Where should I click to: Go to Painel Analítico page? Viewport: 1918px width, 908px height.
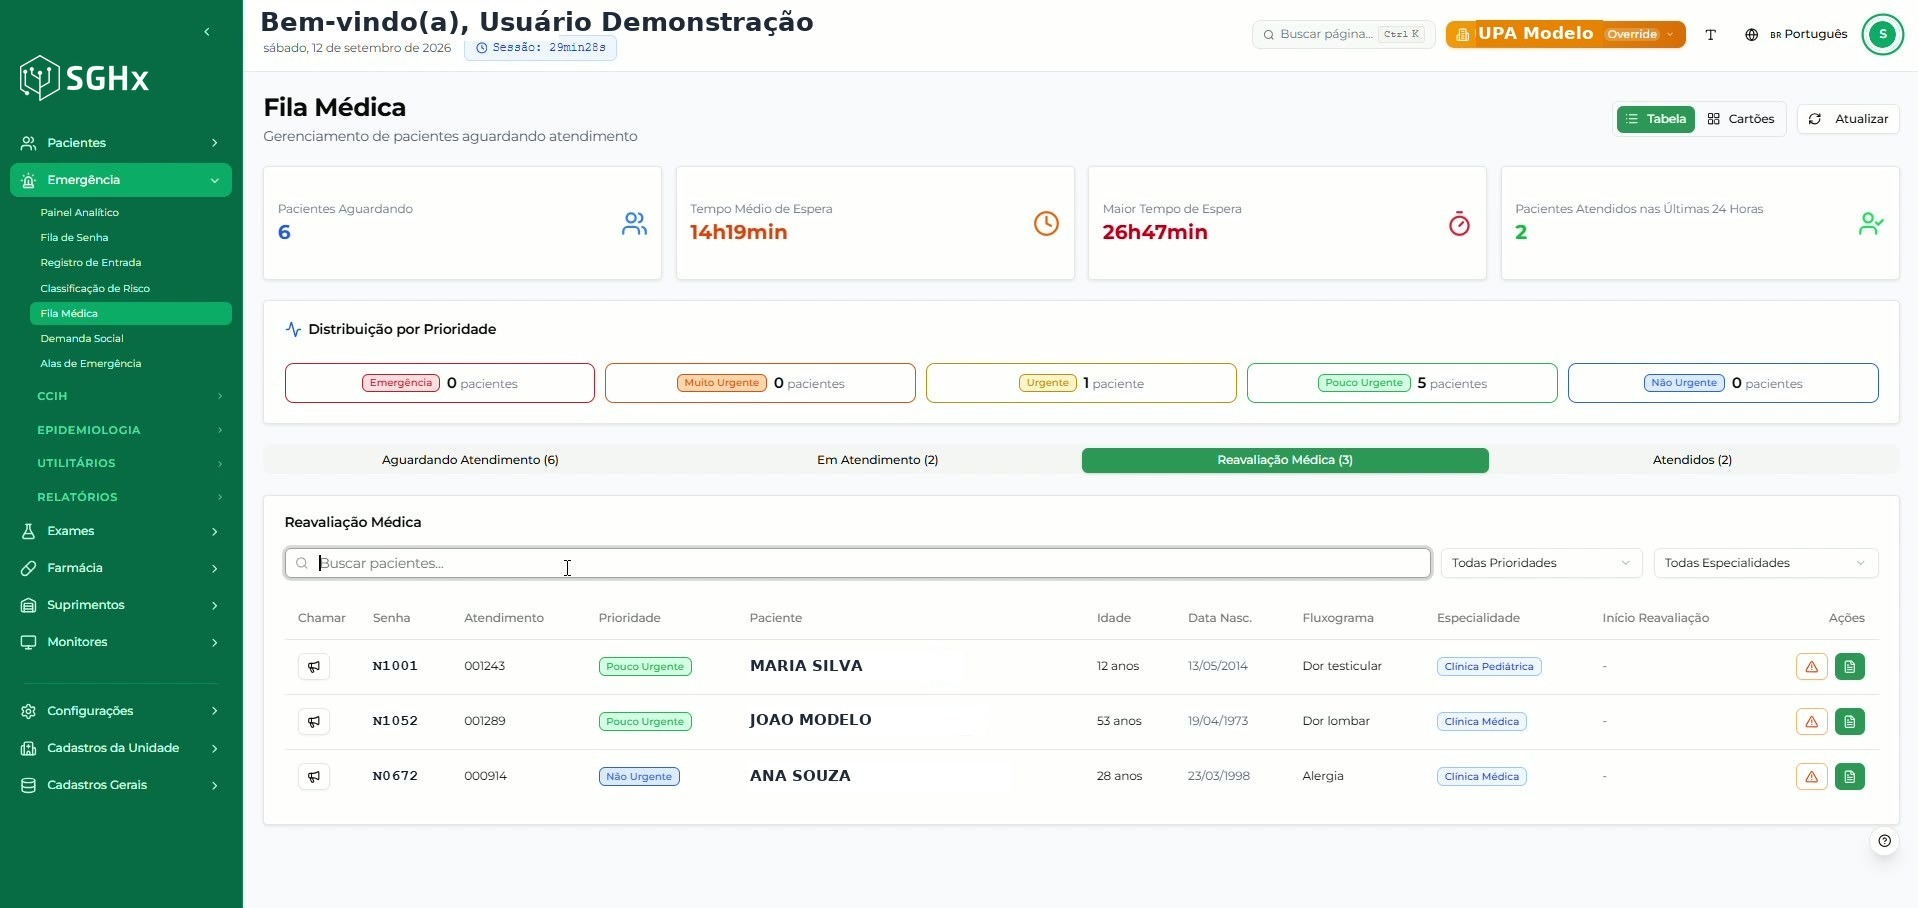(80, 212)
